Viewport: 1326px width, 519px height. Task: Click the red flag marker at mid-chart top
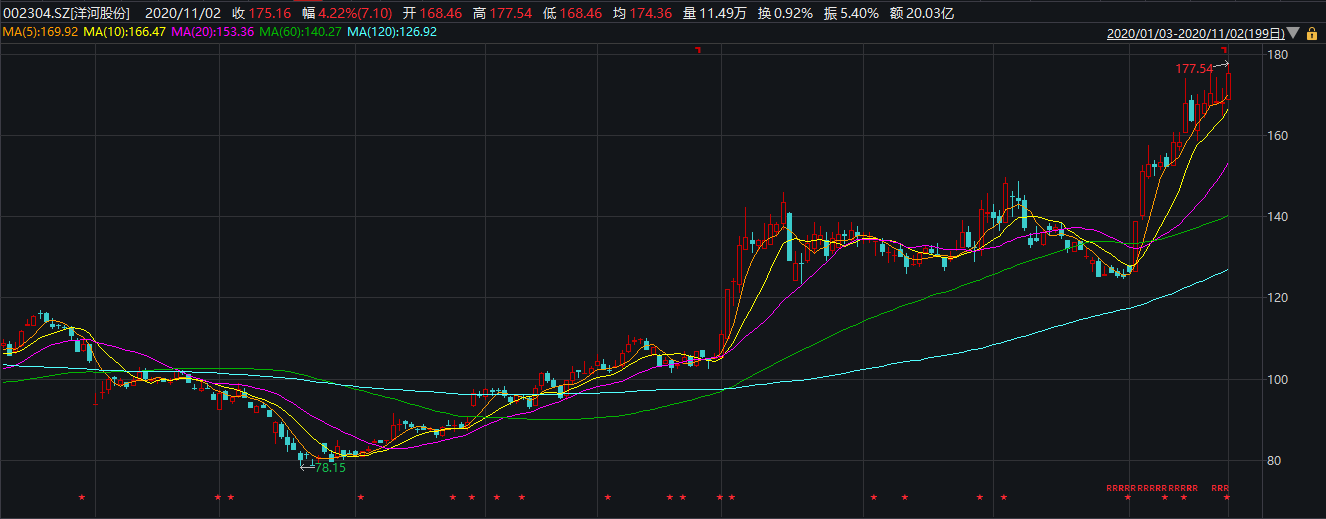(x=698, y=50)
